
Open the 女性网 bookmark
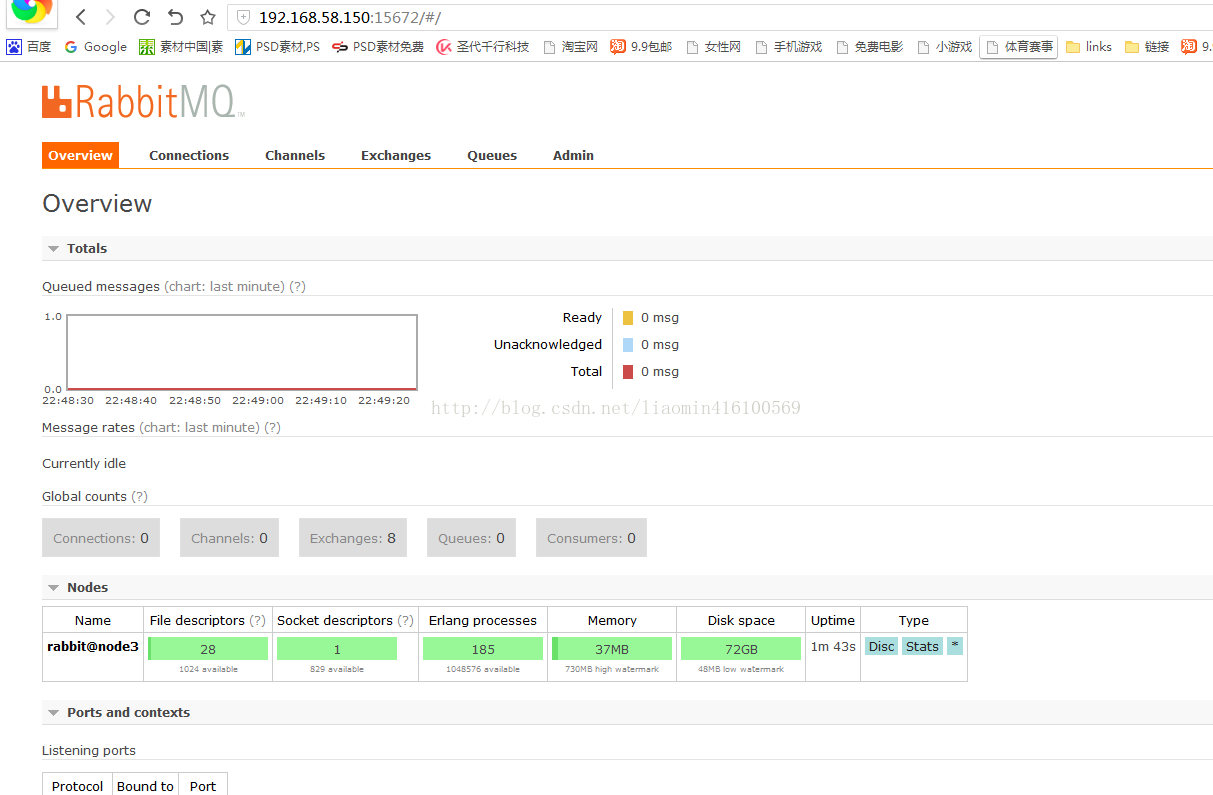[713, 47]
